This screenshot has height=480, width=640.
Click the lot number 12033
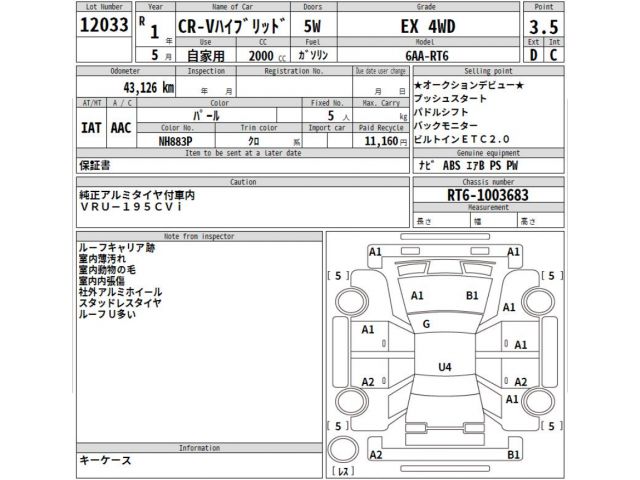point(104,24)
